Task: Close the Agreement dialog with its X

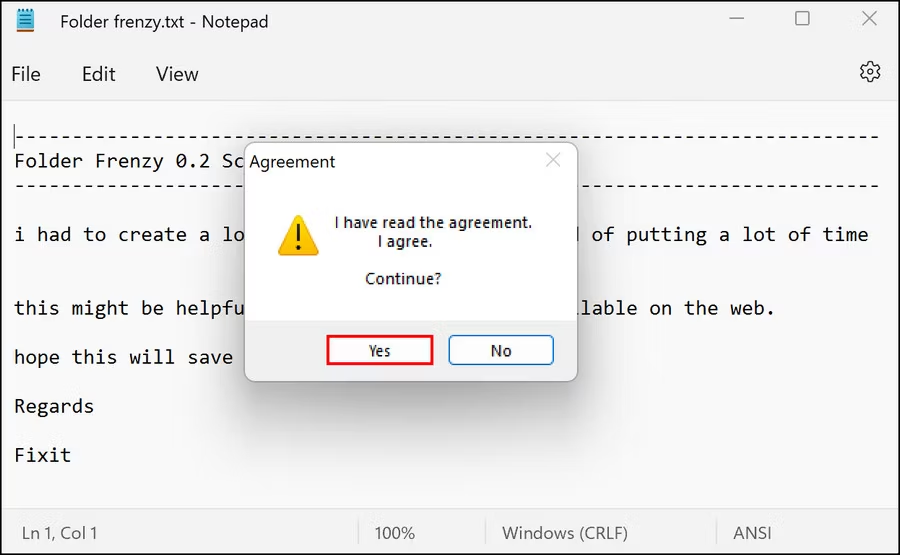Action: coord(553,160)
